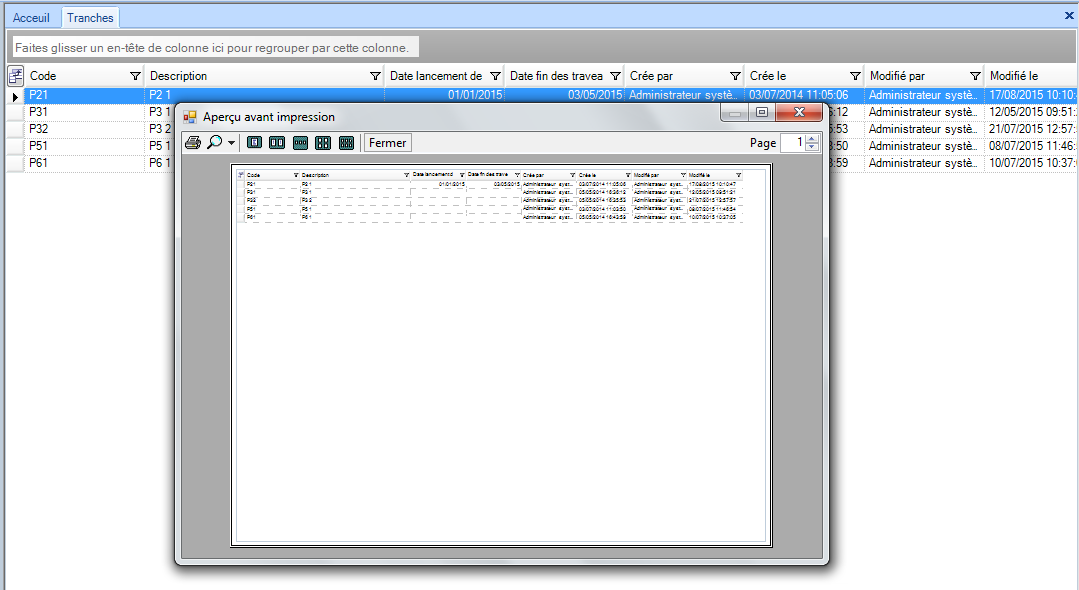Increase page number with up arrow
The image size is (1079, 590).
pyautogui.click(x=811, y=139)
